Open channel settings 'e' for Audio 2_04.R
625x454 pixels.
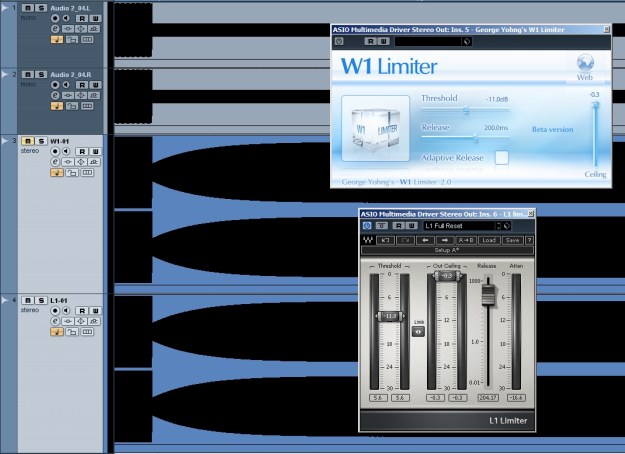coord(55,95)
